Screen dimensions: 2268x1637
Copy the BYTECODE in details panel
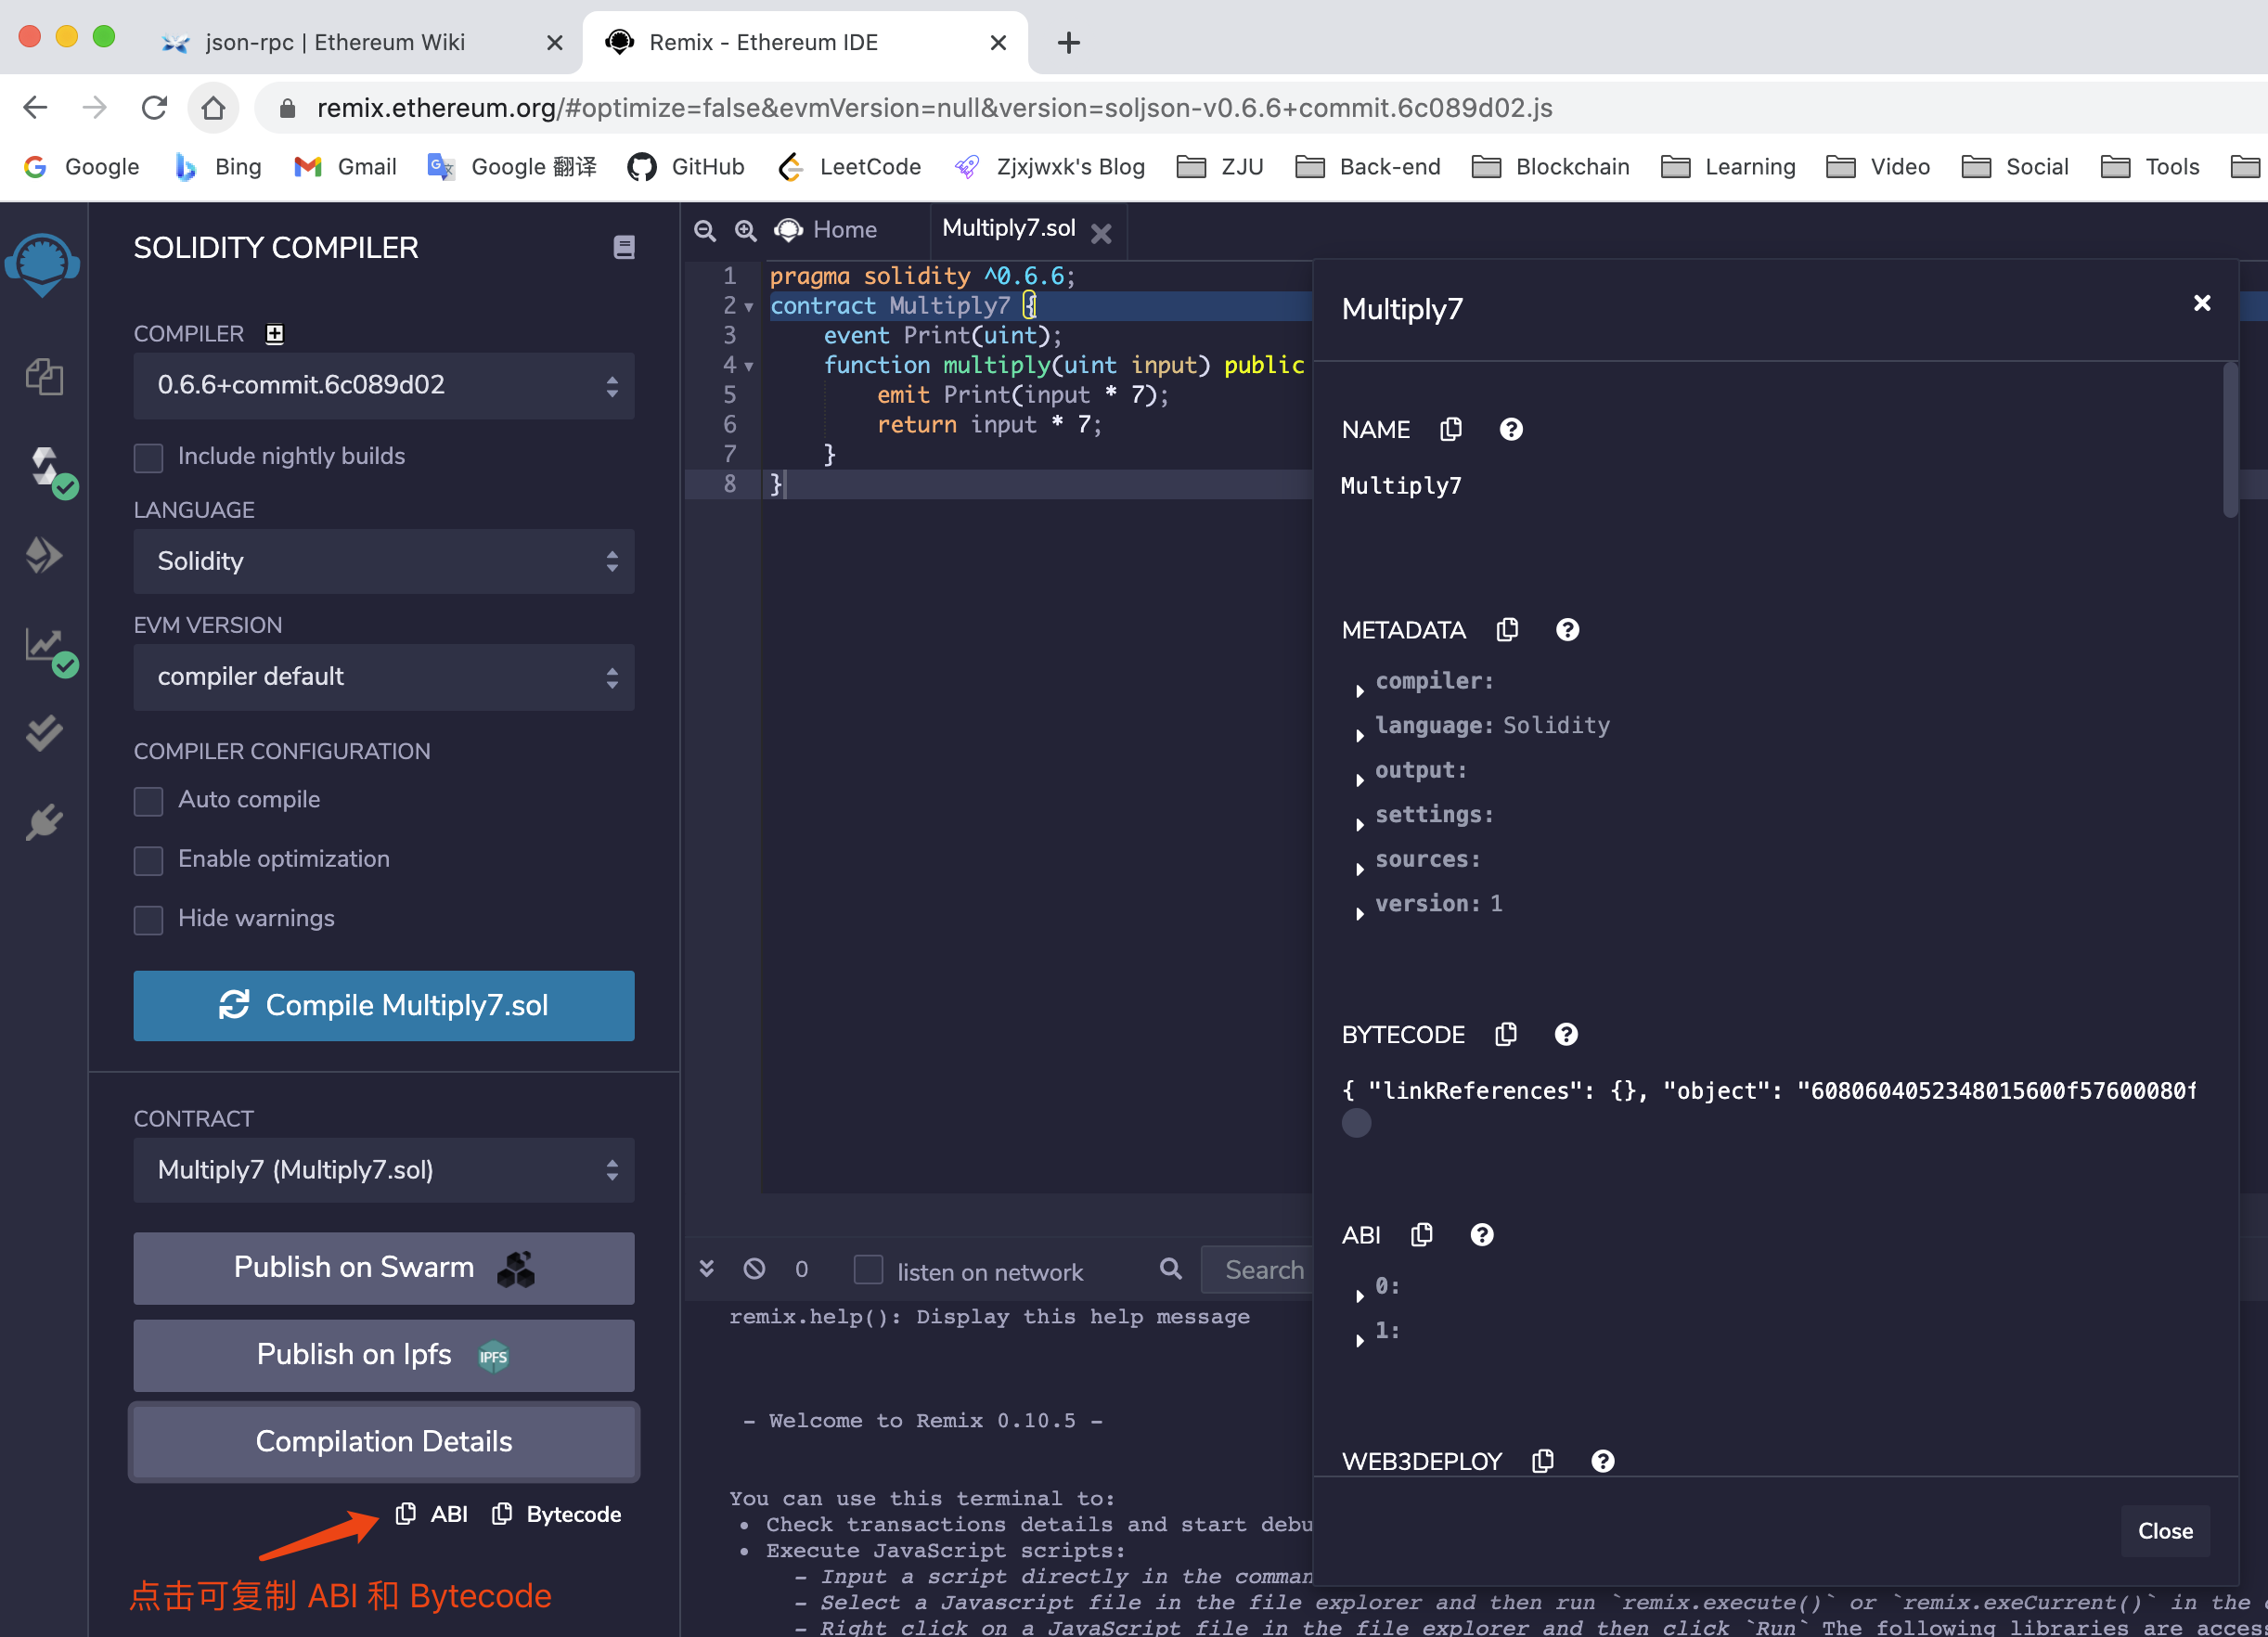click(1506, 1034)
